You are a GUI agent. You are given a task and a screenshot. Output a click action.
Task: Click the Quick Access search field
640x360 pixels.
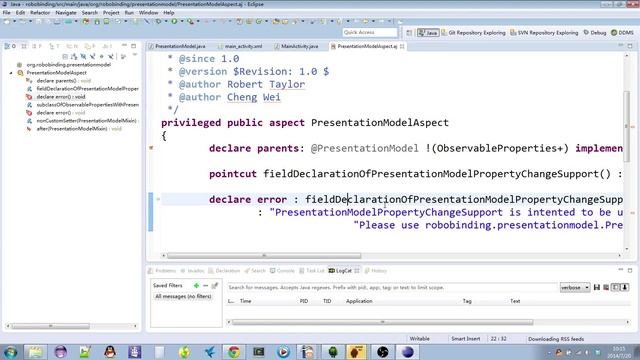(x=370, y=32)
